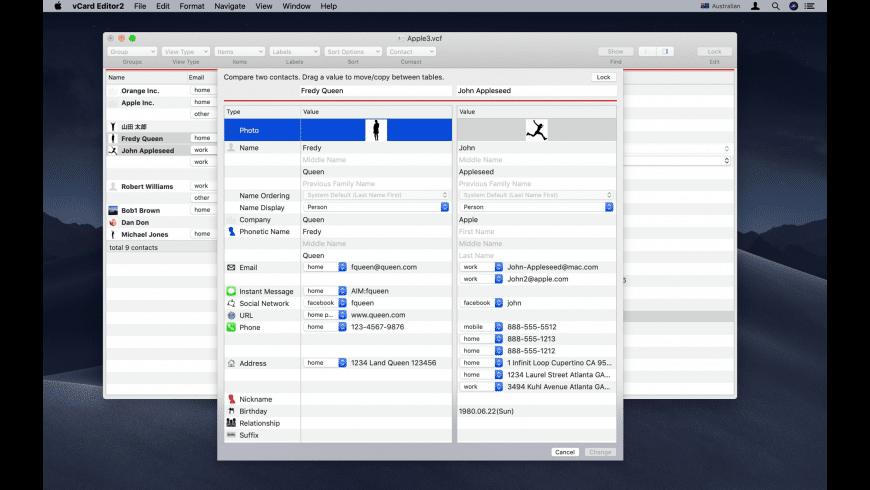This screenshot has height=490, width=870.
Task: Click the Cancel button
Action: [565, 452]
